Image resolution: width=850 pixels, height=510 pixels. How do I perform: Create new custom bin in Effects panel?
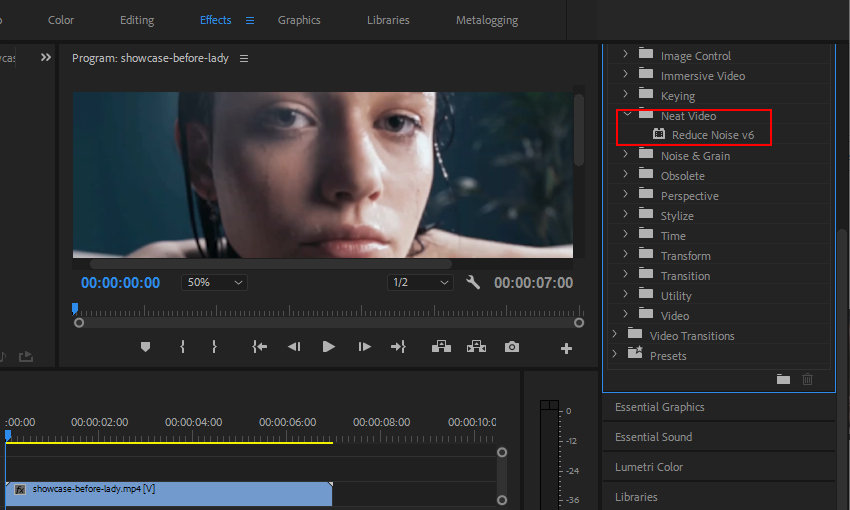point(783,379)
